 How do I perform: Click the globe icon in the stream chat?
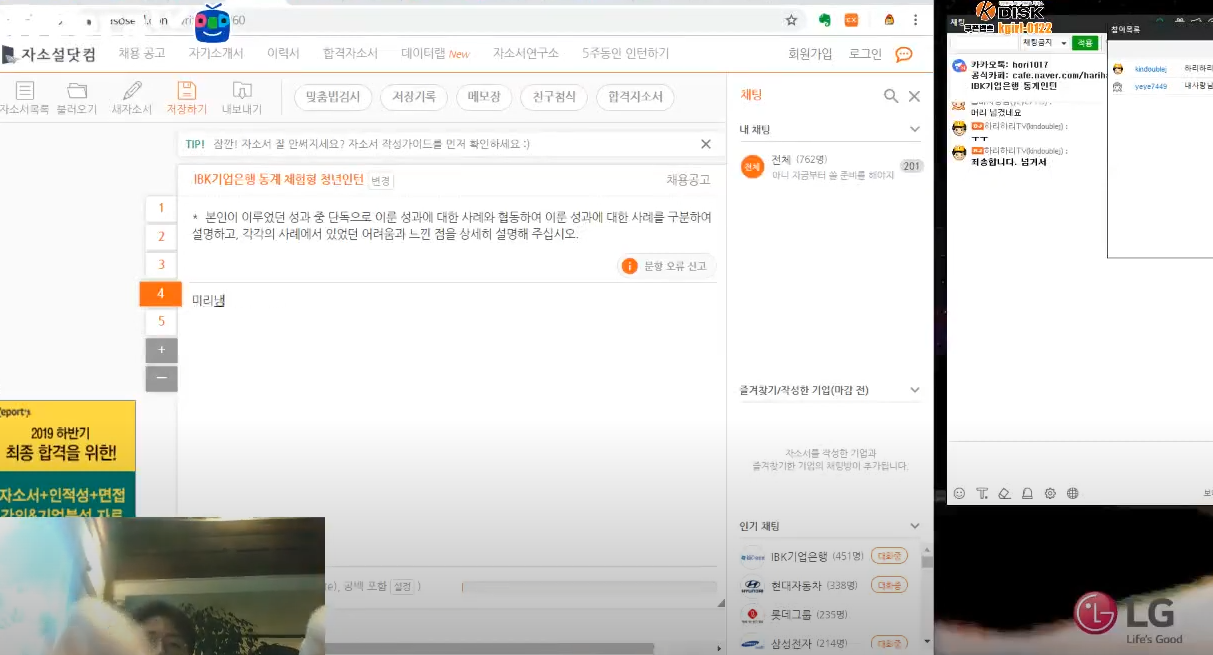(x=1073, y=493)
